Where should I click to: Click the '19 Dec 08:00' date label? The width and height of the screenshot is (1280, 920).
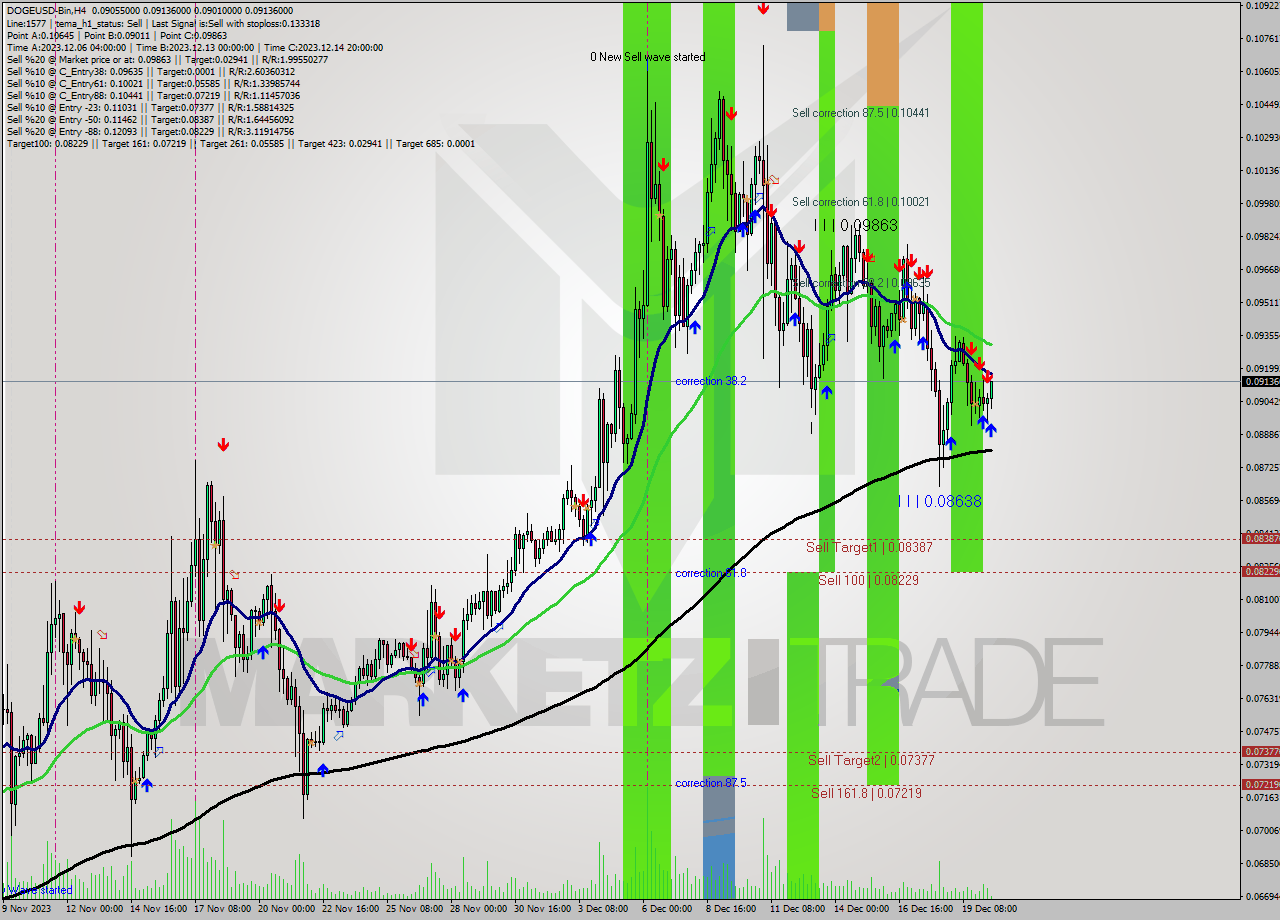[989, 909]
